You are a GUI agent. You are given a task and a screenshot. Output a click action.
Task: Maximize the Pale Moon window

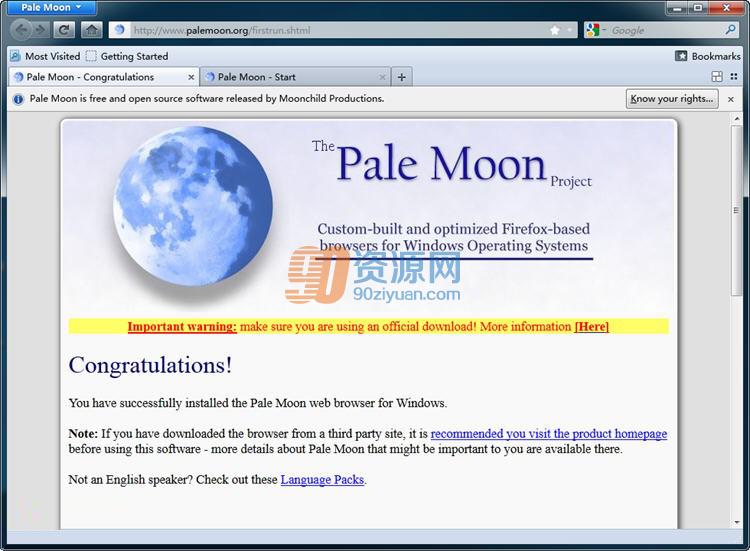(699, 7)
